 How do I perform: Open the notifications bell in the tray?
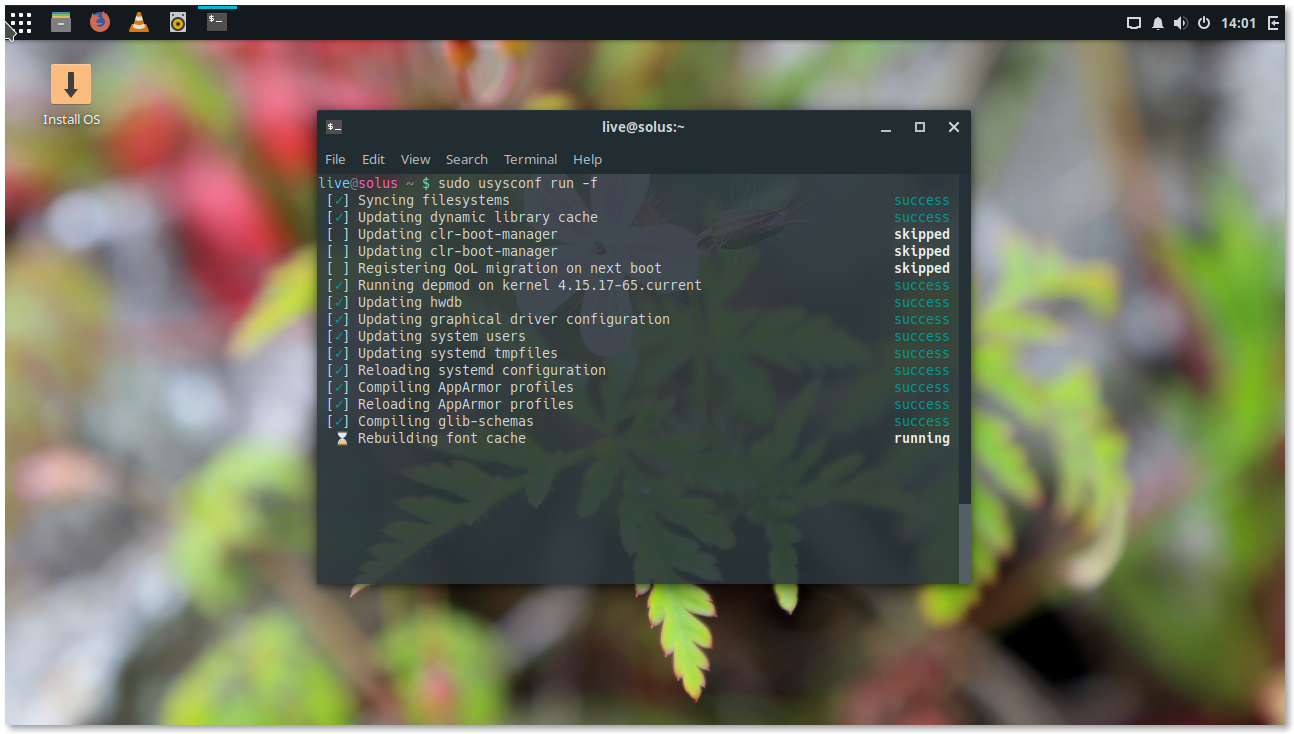pos(1158,23)
